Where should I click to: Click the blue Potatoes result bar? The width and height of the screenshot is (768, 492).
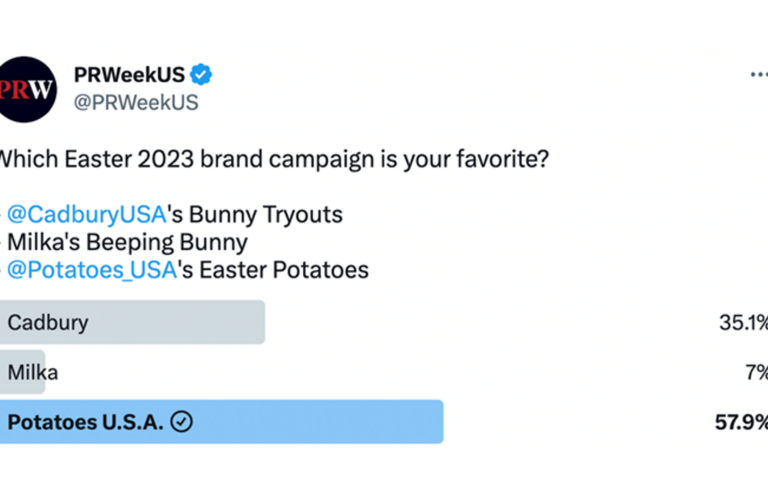pyautogui.click(x=221, y=422)
